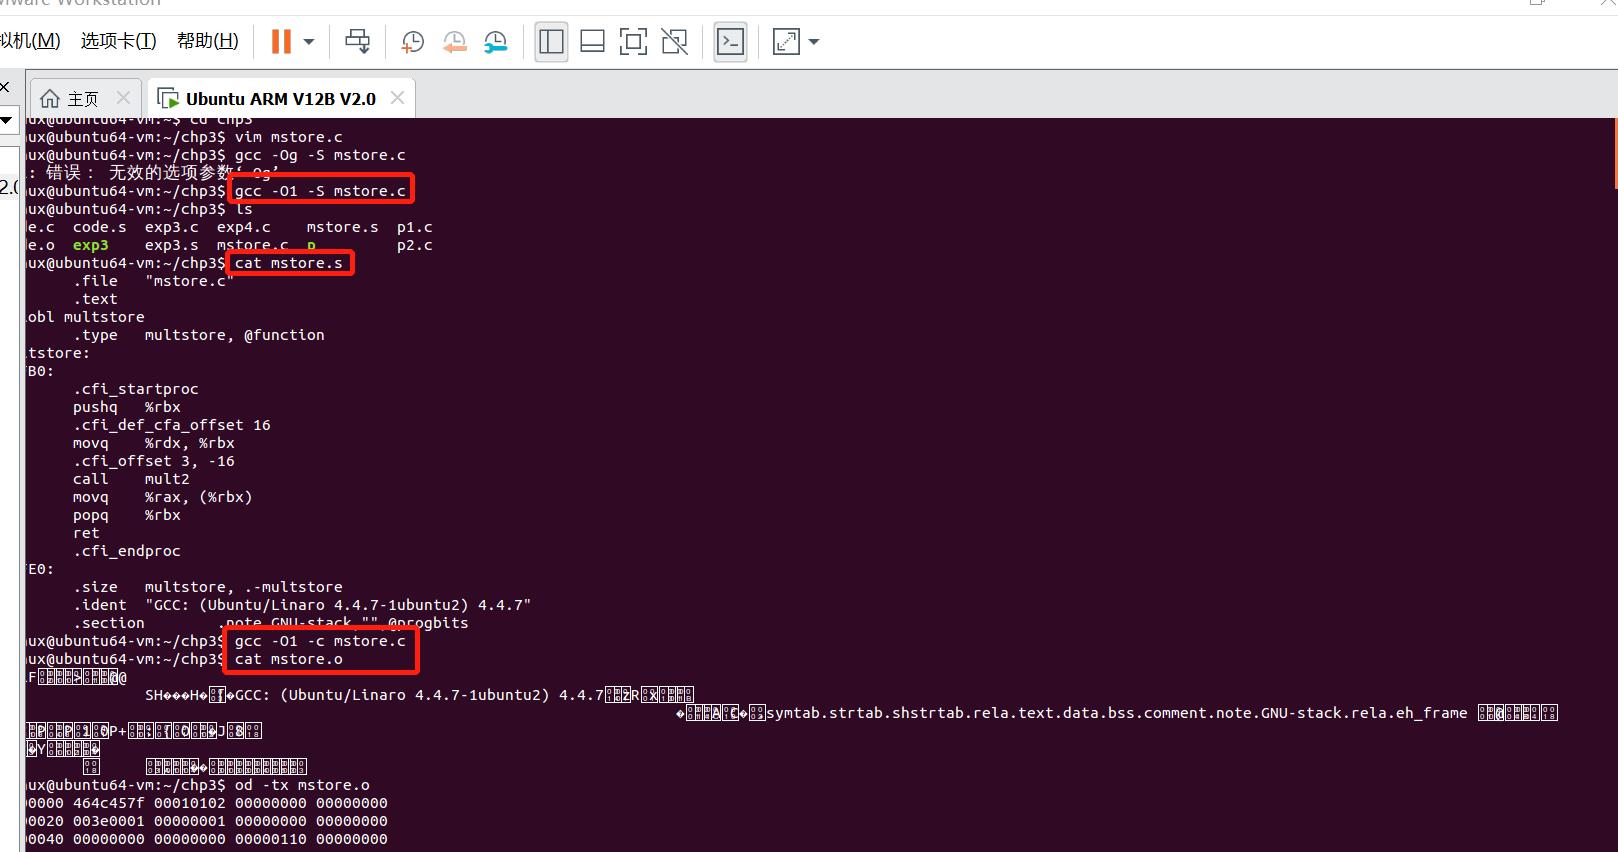Screen dimensions: 1618x852
Task: Toggle the library sidebar view
Action: (551, 41)
